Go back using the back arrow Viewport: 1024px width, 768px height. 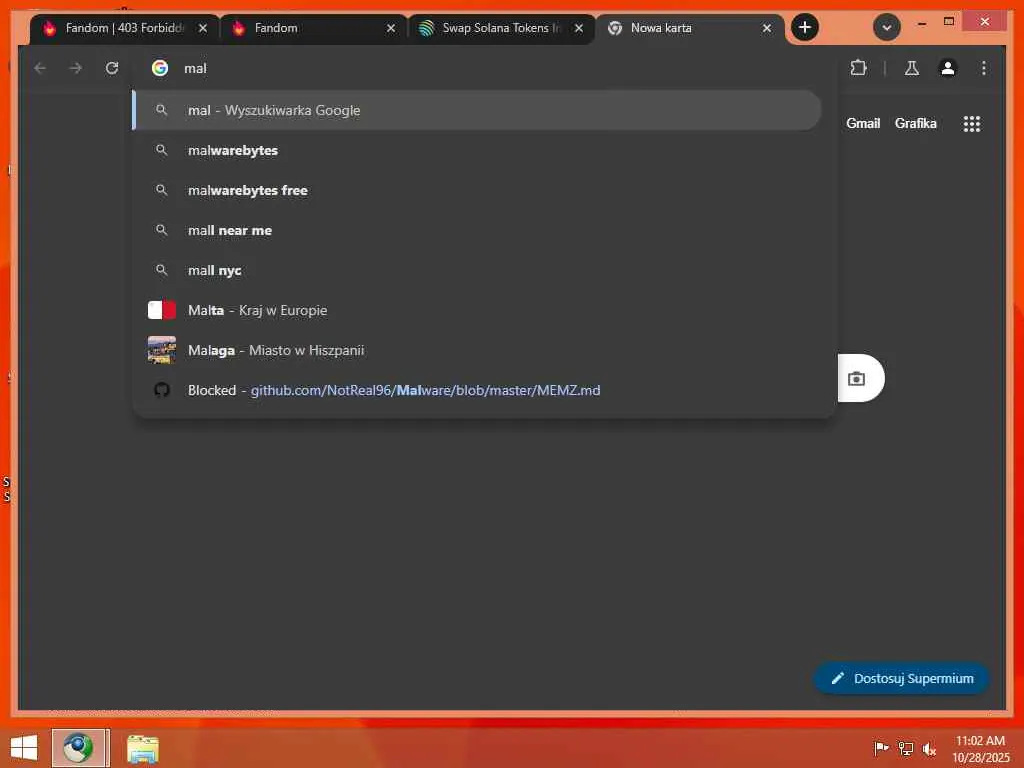point(40,68)
